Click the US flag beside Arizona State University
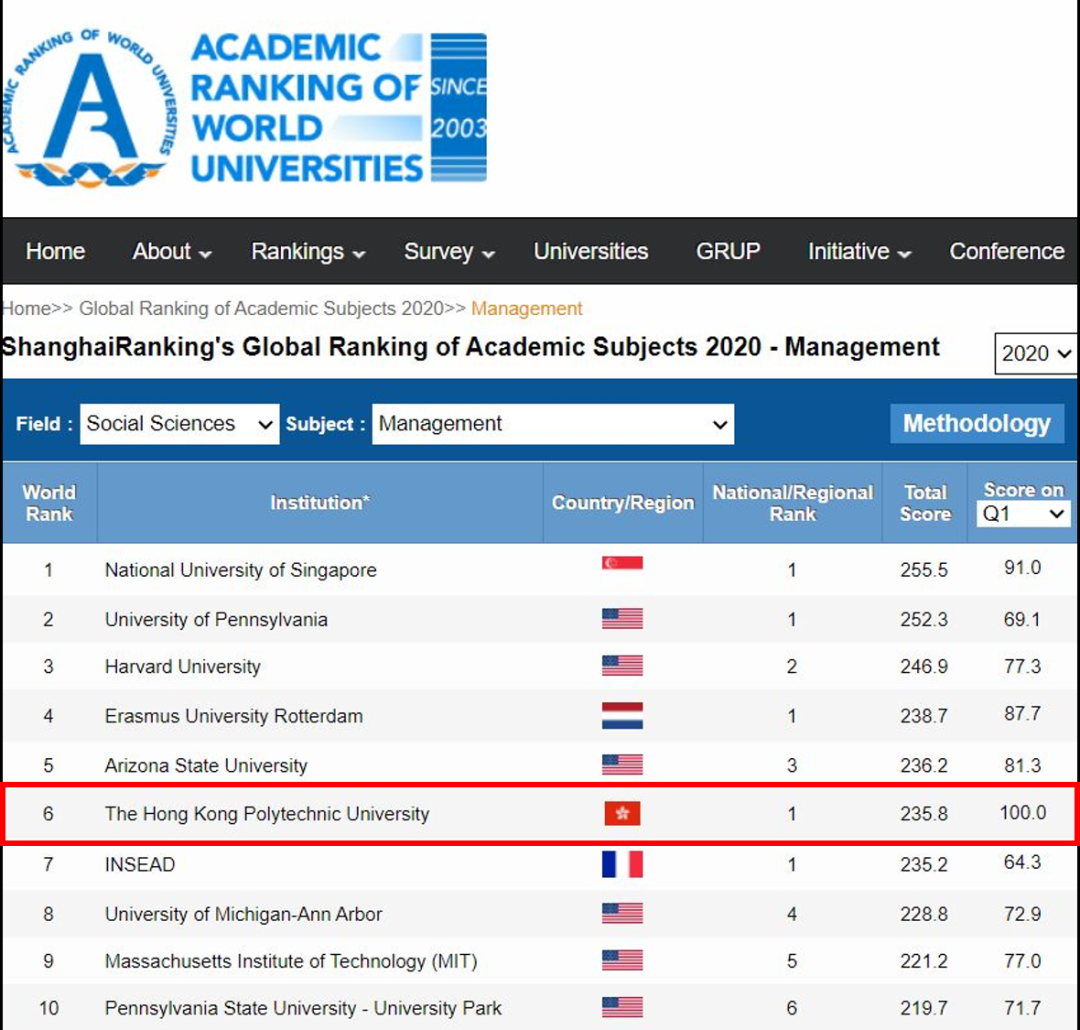This screenshot has width=1080, height=1030. point(622,765)
